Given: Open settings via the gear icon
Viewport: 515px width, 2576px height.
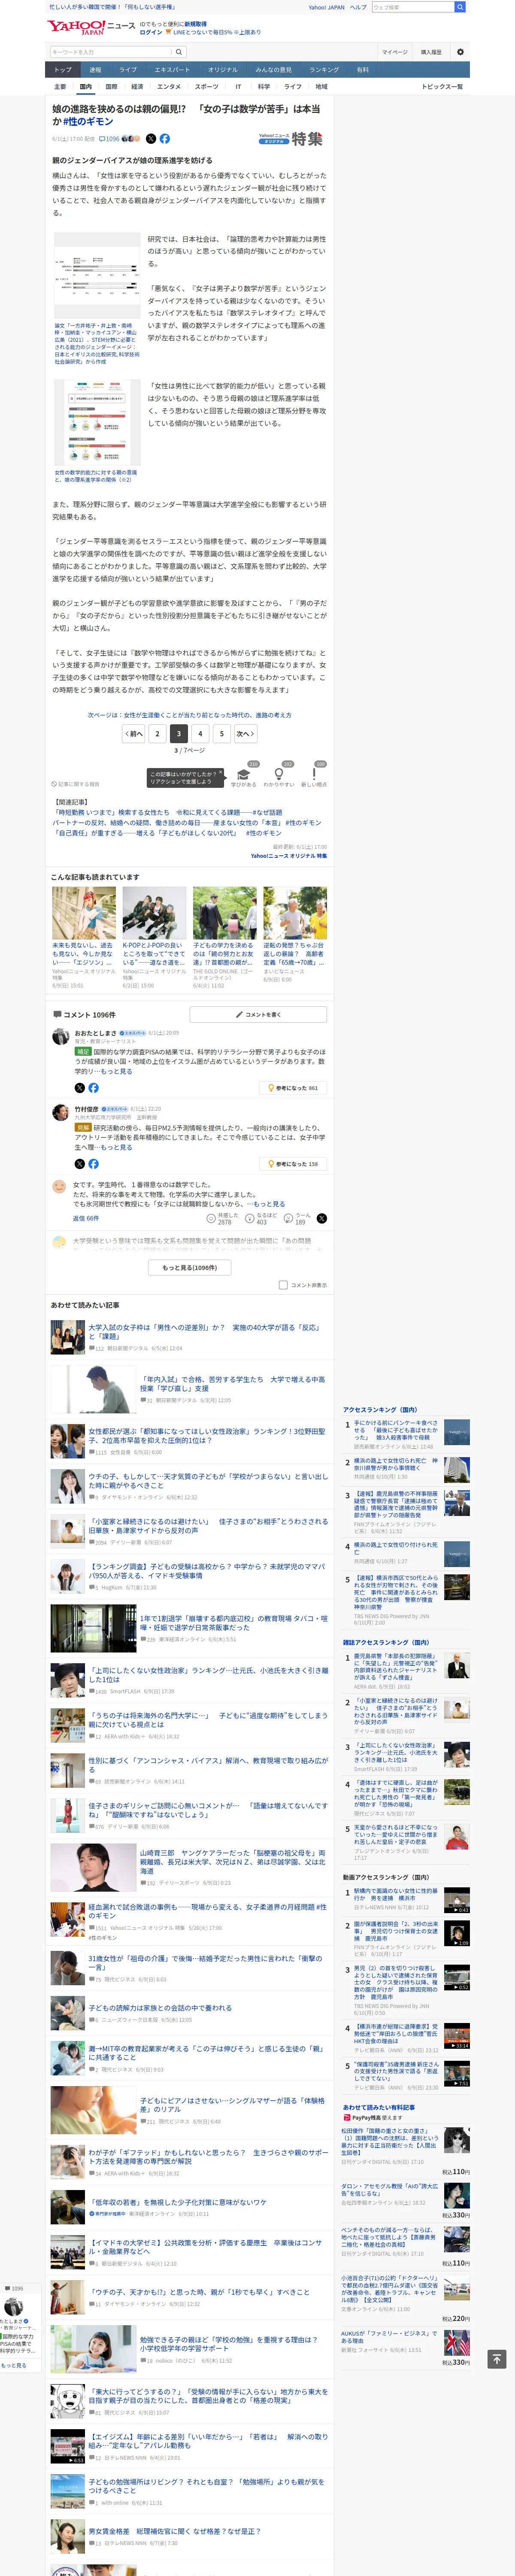Looking at the screenshot, I should (x=460, y=52).
